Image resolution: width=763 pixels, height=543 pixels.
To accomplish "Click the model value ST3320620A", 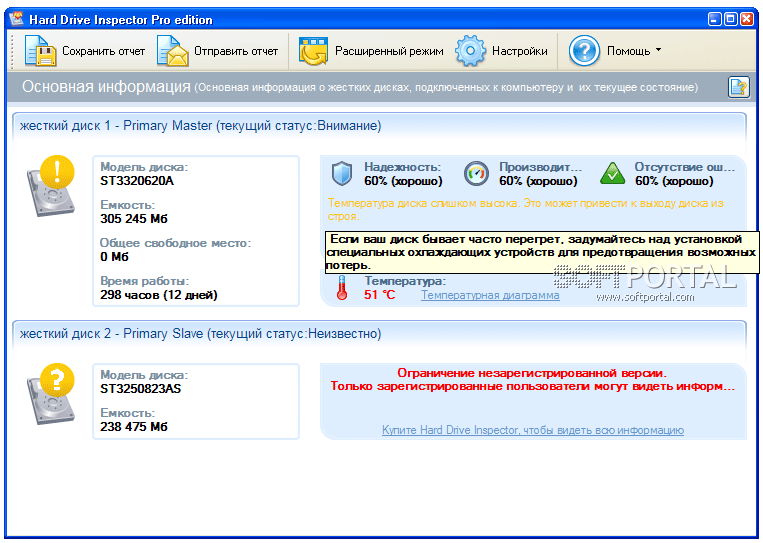I will (137, 181).
